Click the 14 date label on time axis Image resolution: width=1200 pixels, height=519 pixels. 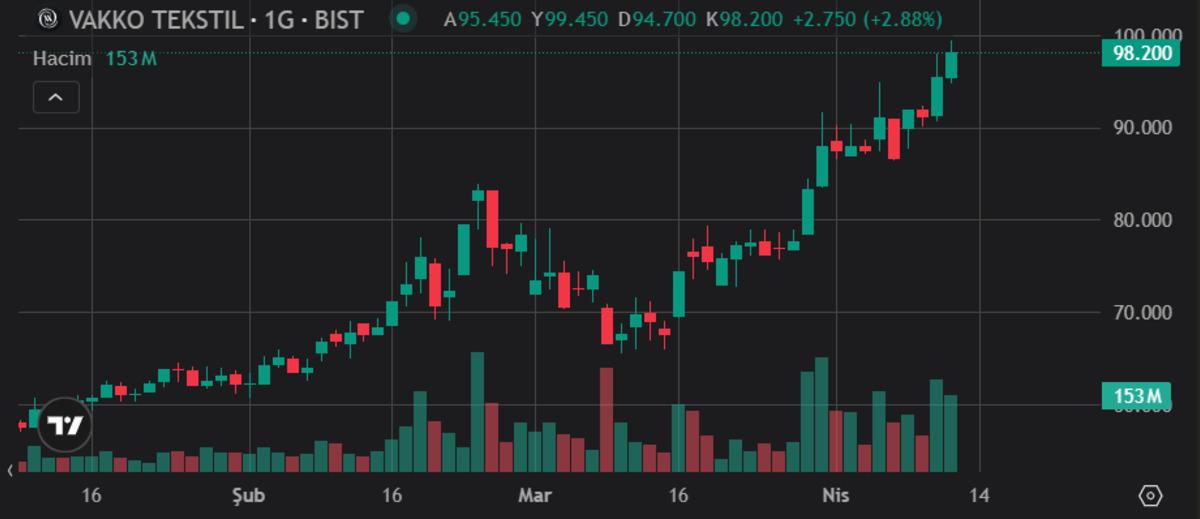coord(978,496)
